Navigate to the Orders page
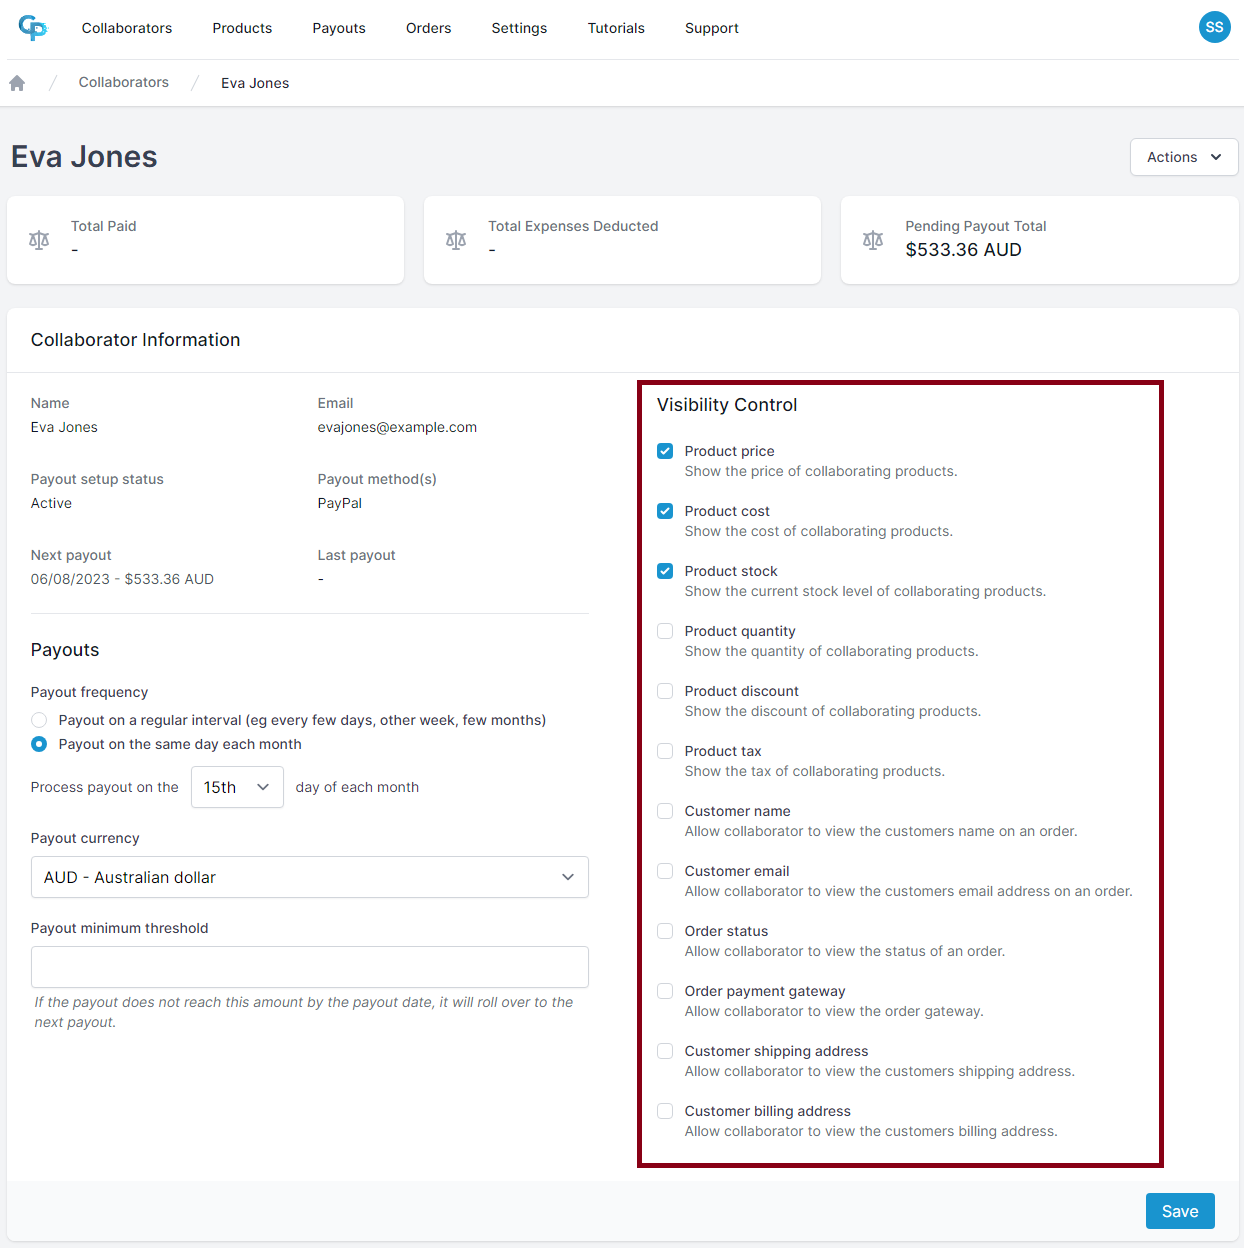Image resolution: width=1244 pixels, height=1248 pixels. (x=428, y=28)
